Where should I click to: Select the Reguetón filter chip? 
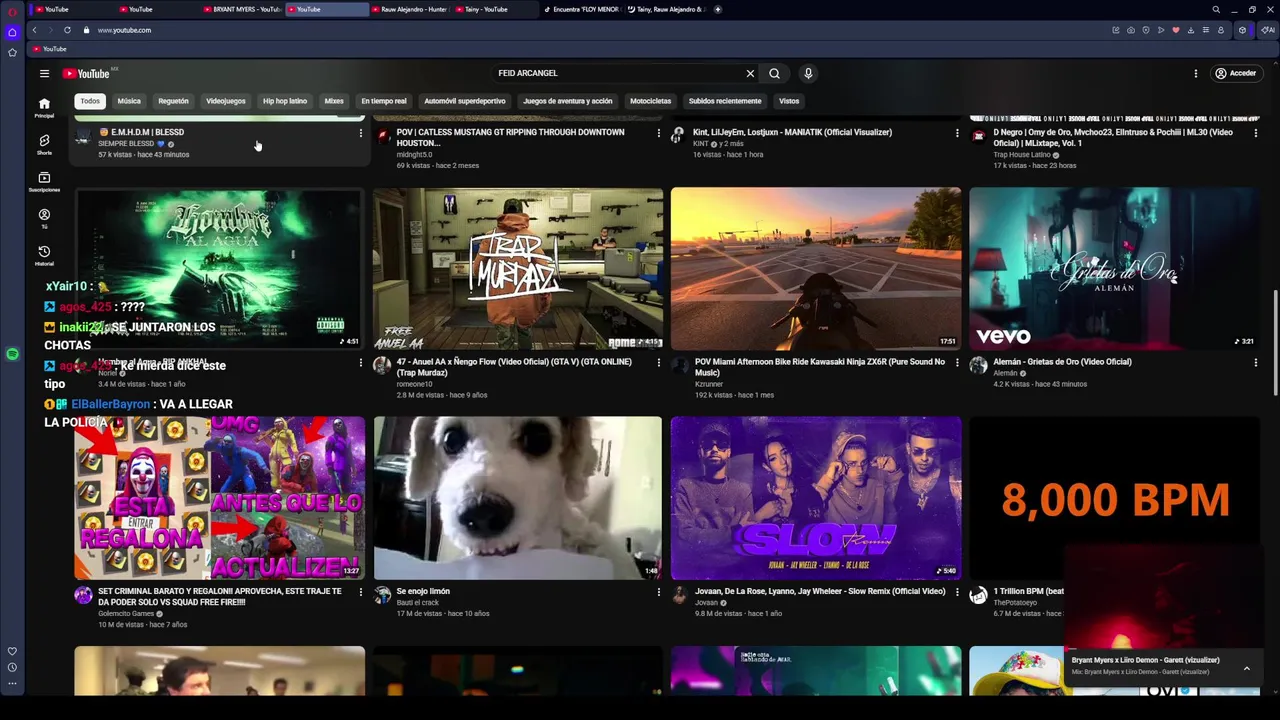click(x=173, y=101)
